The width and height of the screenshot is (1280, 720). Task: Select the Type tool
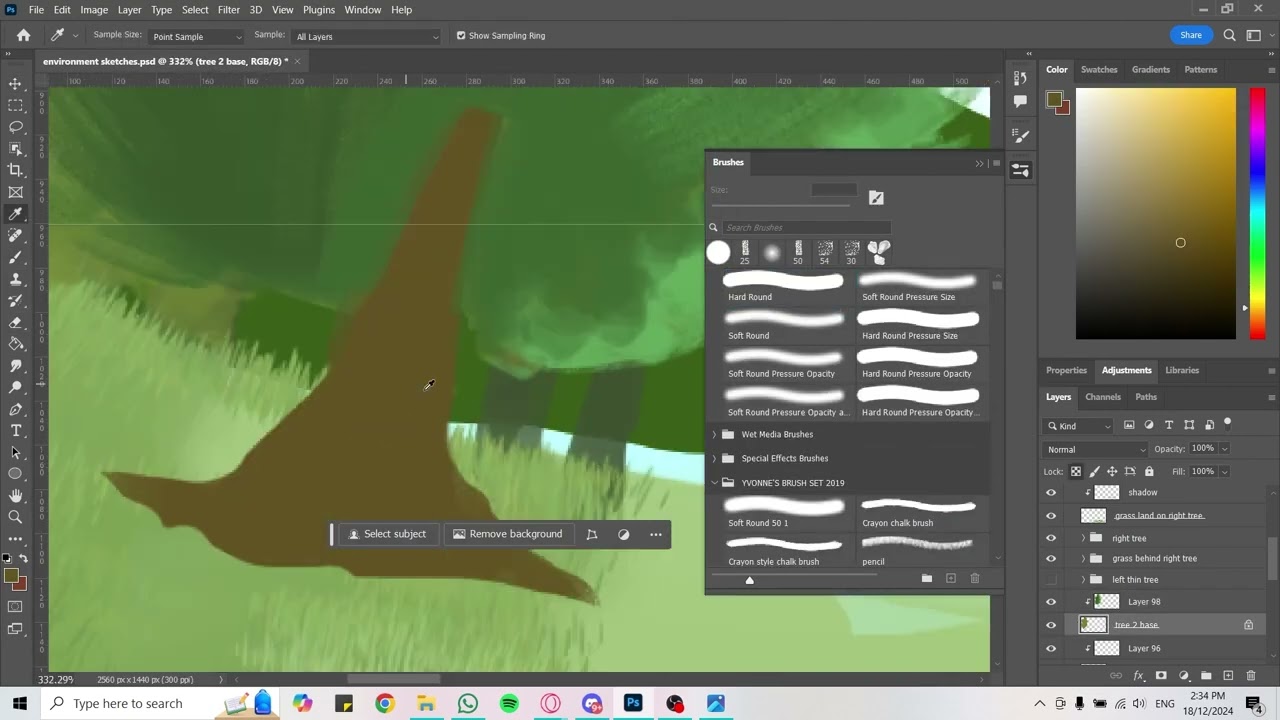click(16, 431)
